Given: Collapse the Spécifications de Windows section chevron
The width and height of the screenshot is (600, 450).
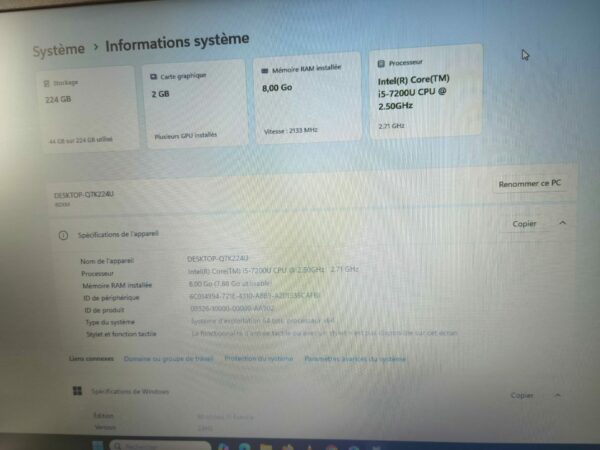Looking at the screenshot, I should (x=558, y=395).
